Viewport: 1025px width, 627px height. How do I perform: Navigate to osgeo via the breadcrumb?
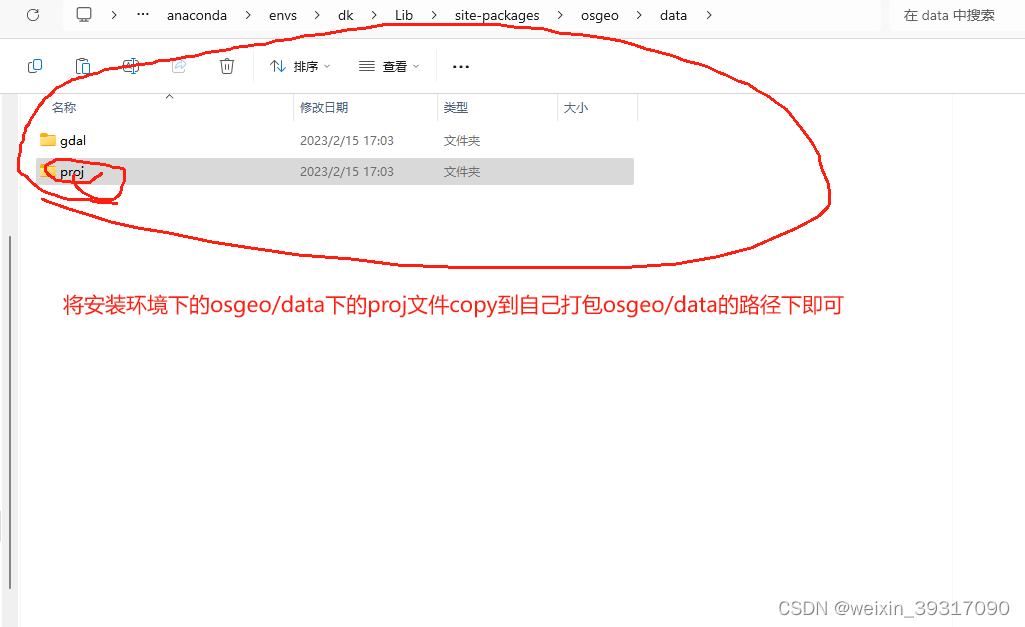pyautogui.click(x=599, y=15)
